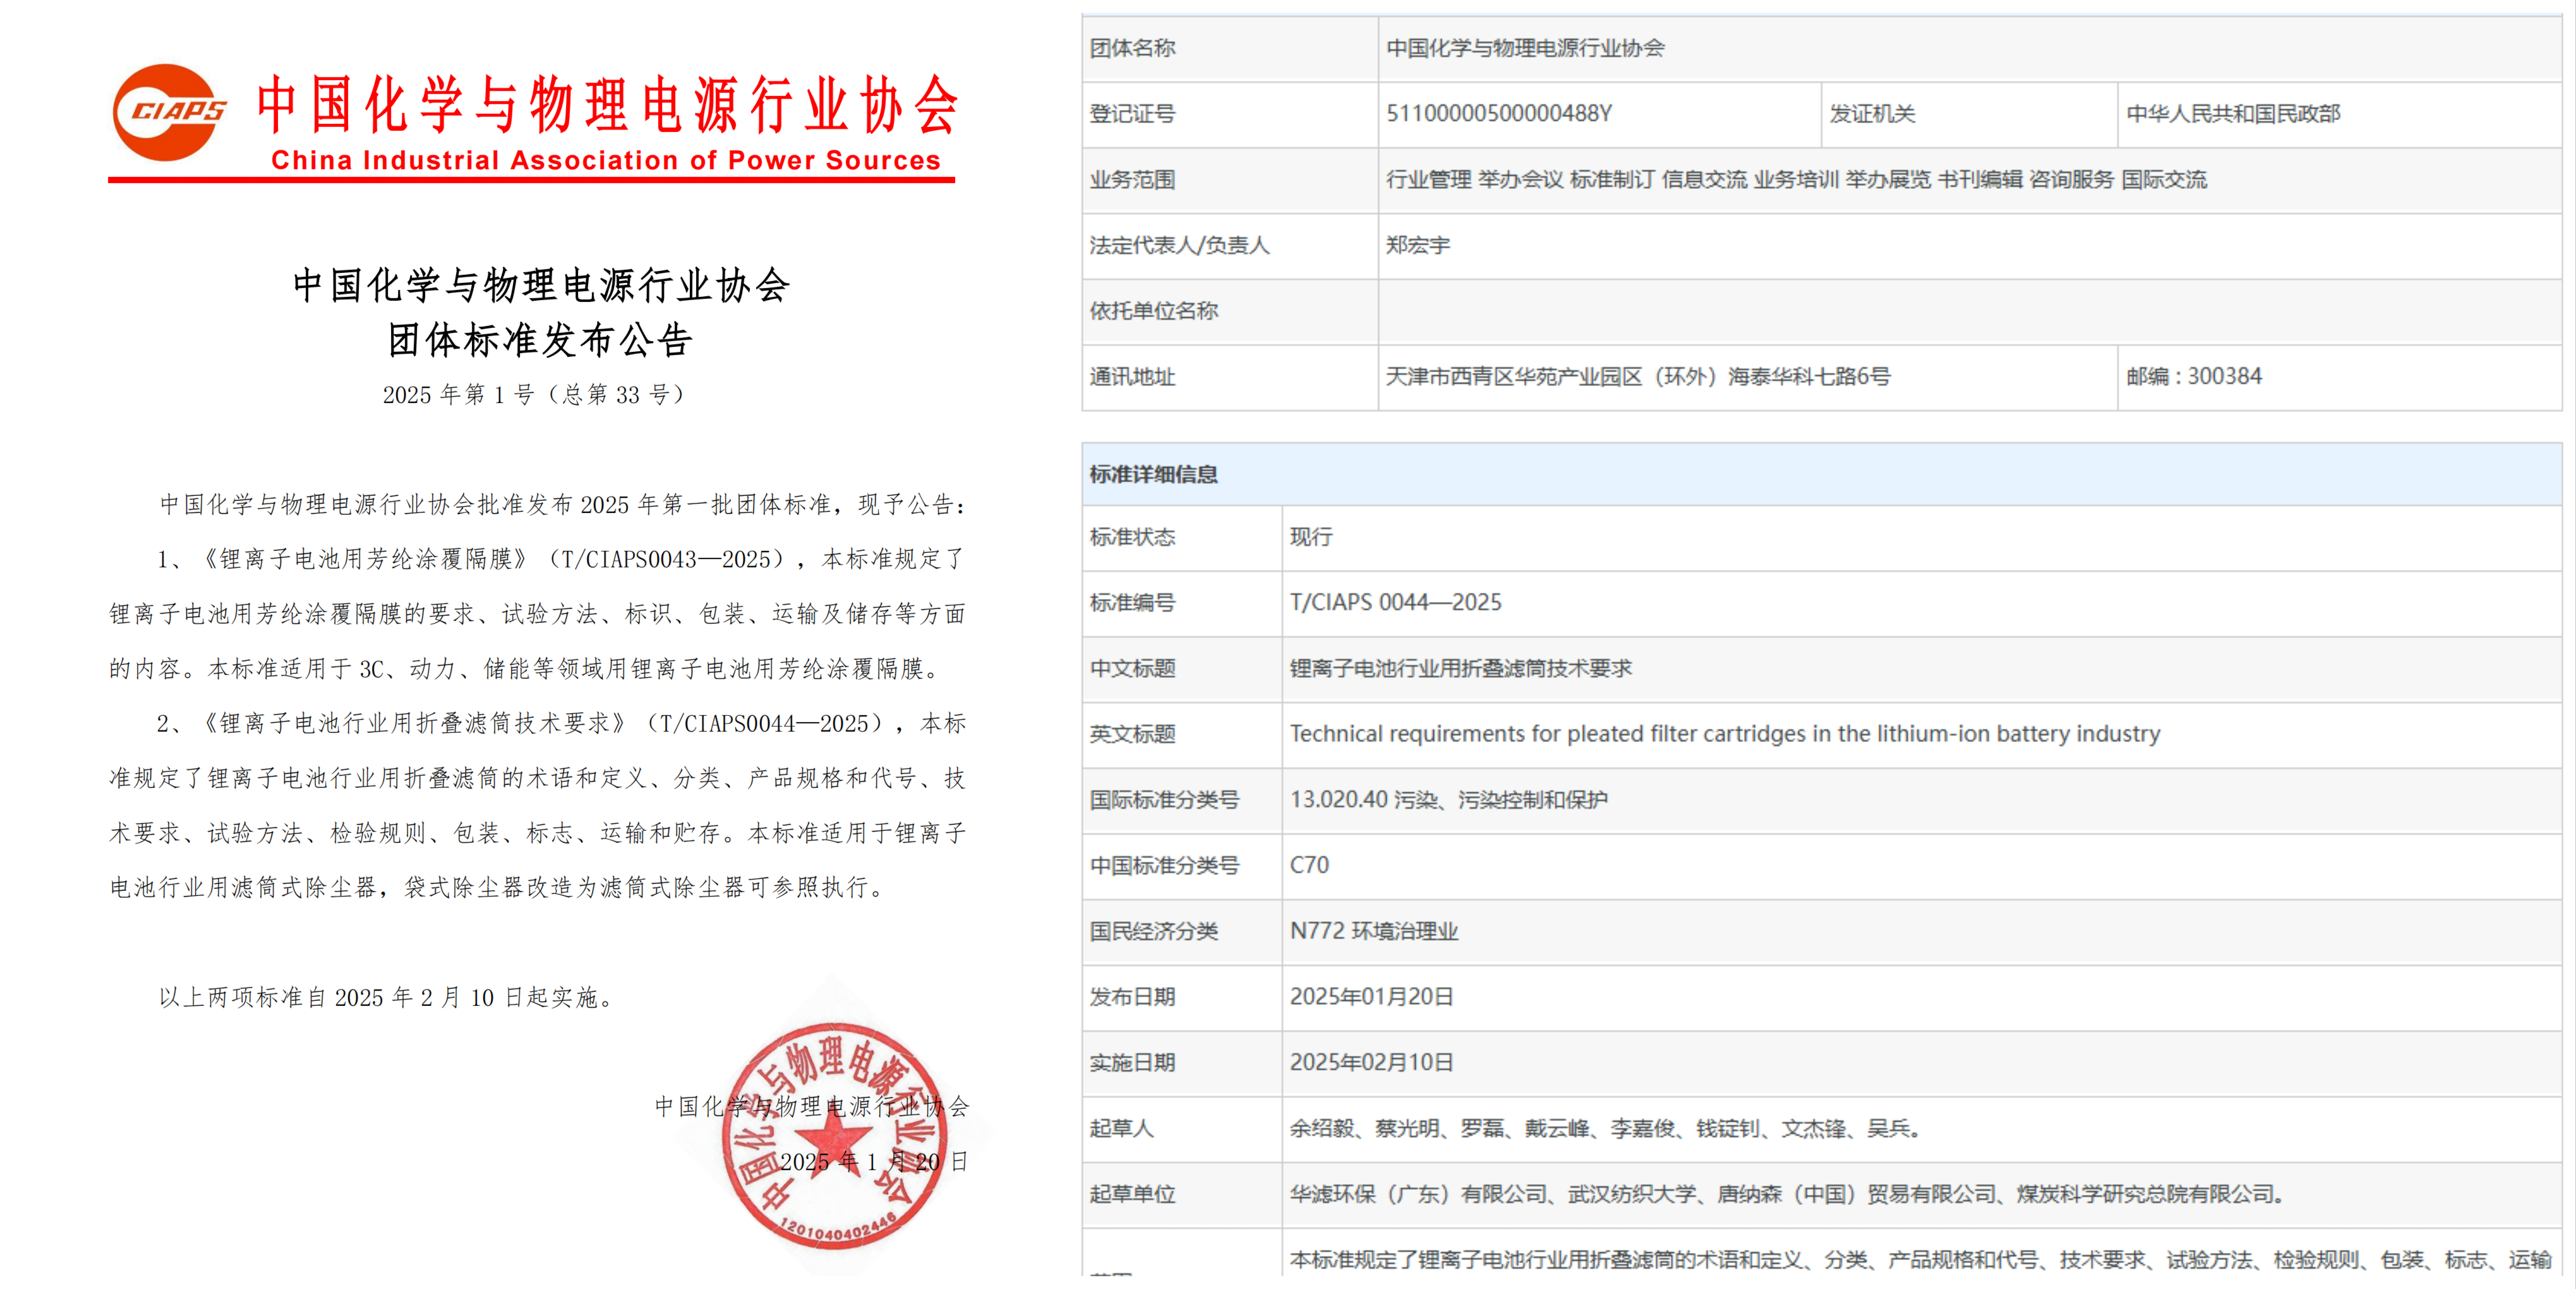Select the standard number T/CIAPS 0044—2025
The height and width of the screenshot is (1289, 2576).
[x=1395, y=602]
